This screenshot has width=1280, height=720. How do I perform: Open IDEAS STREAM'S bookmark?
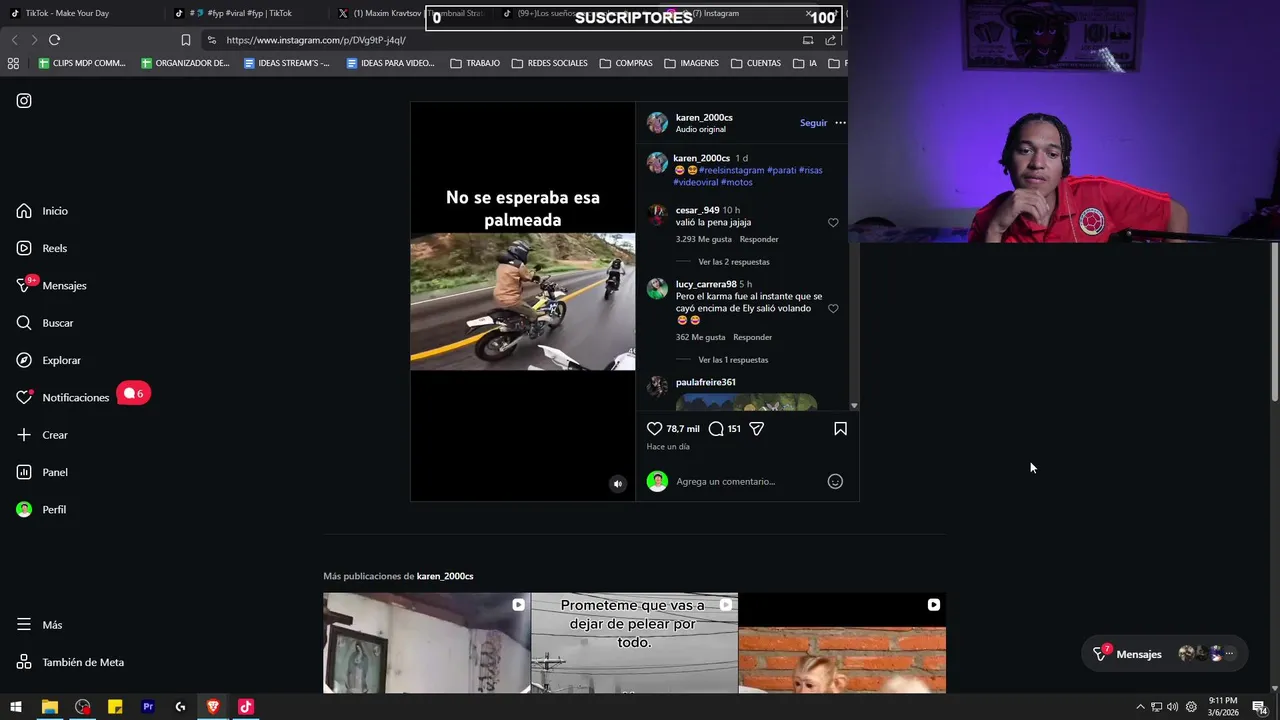tap(286, 63)
